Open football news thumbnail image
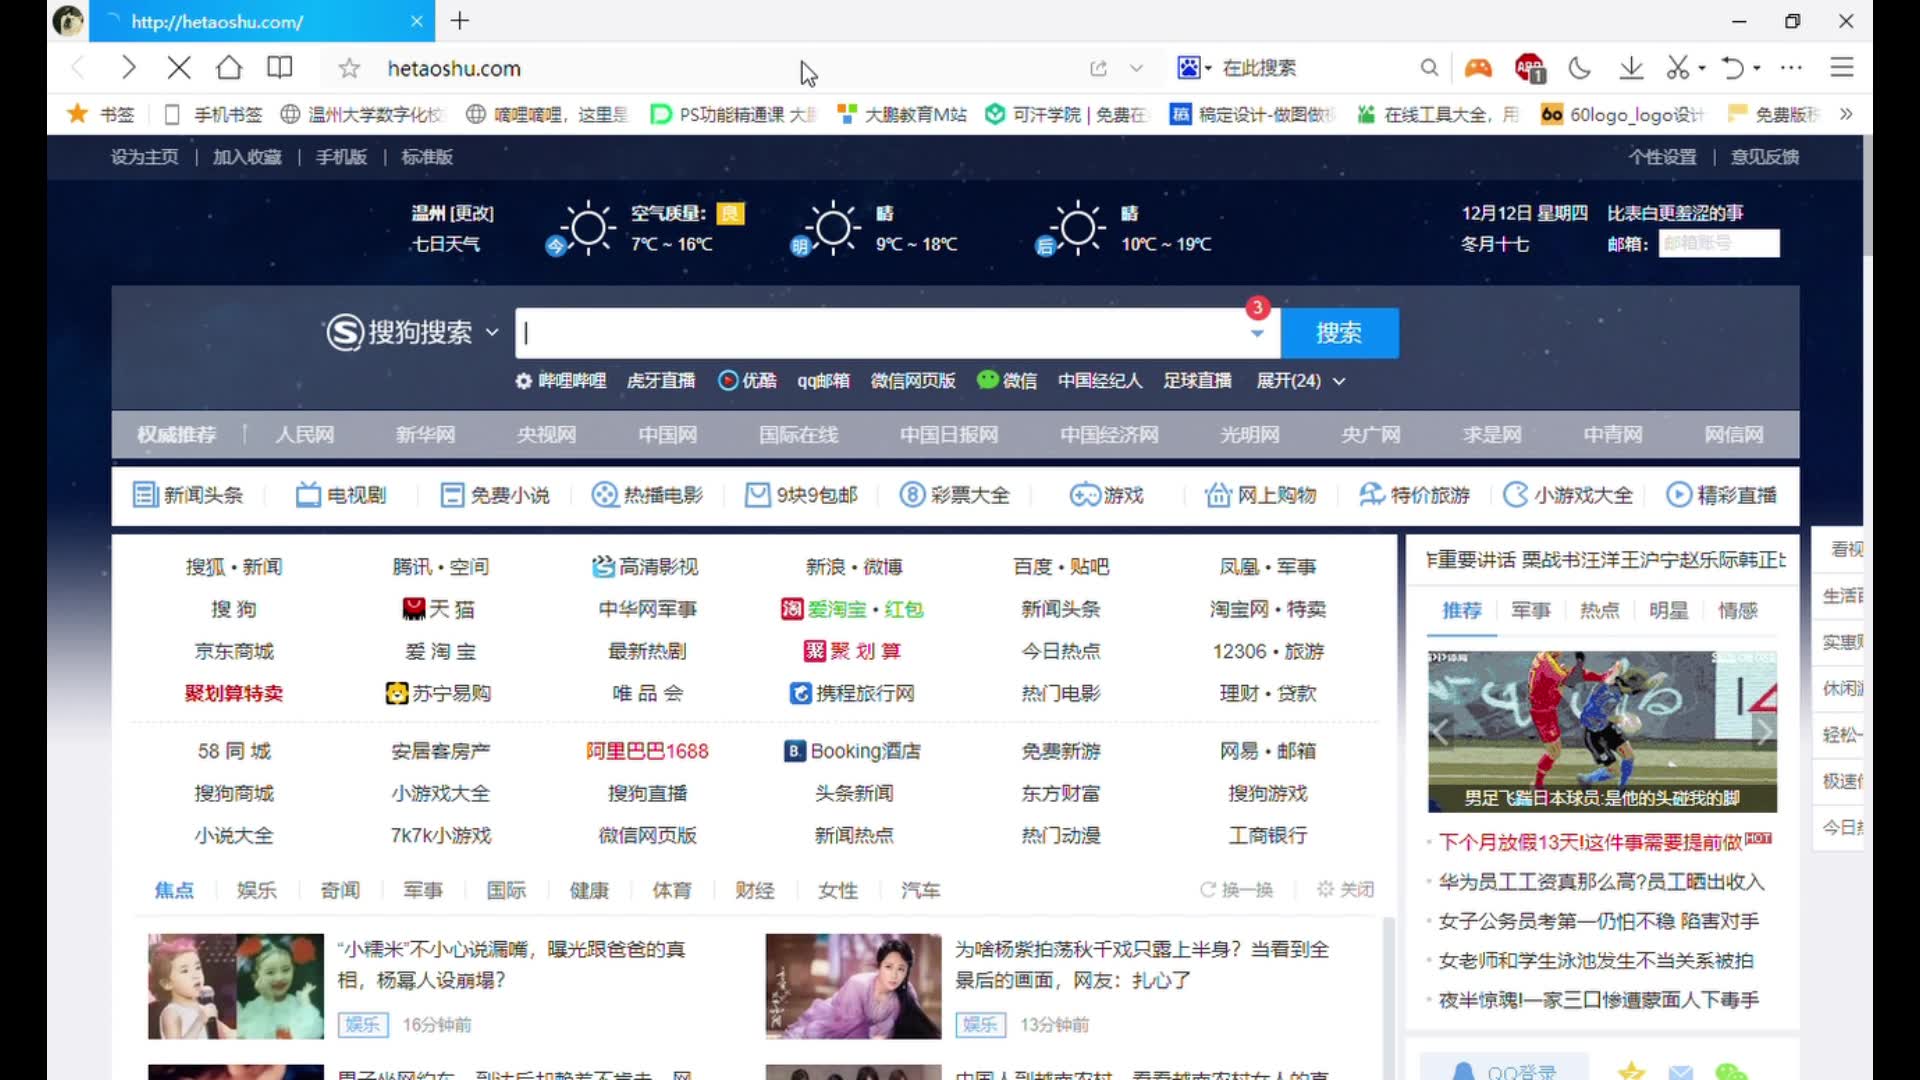 tap(1602, 732)
